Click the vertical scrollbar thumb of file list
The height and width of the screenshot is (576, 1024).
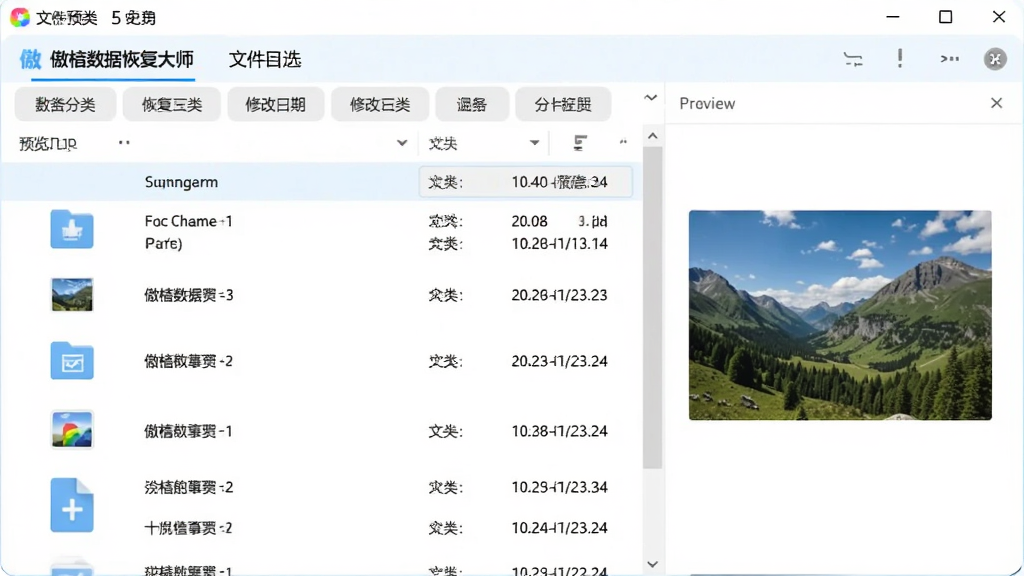(652, 307)
